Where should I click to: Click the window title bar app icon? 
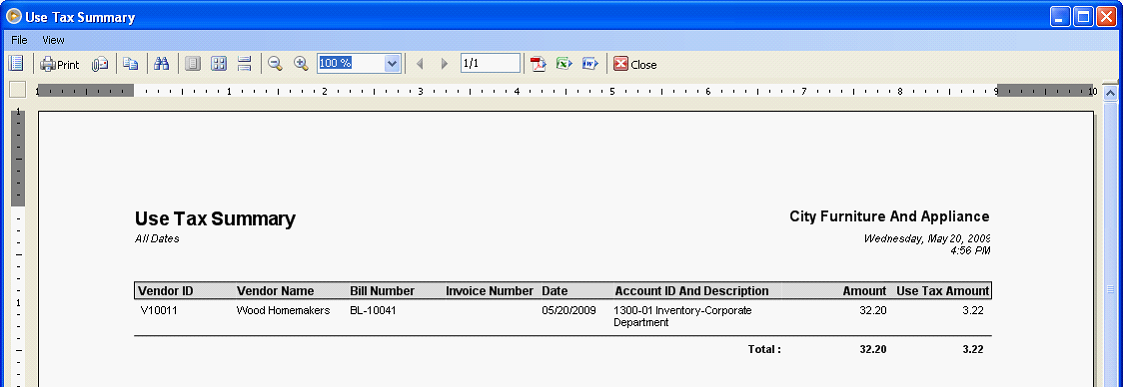pos(13,16)
